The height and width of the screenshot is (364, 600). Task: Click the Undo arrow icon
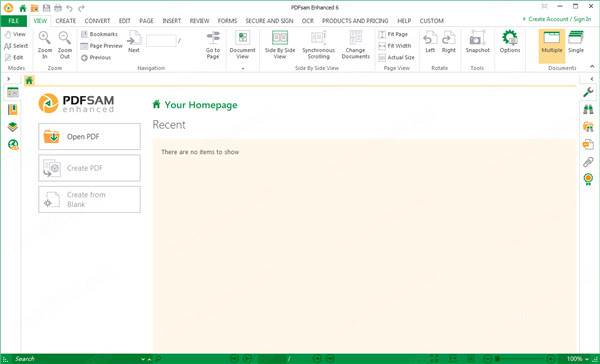69,8
